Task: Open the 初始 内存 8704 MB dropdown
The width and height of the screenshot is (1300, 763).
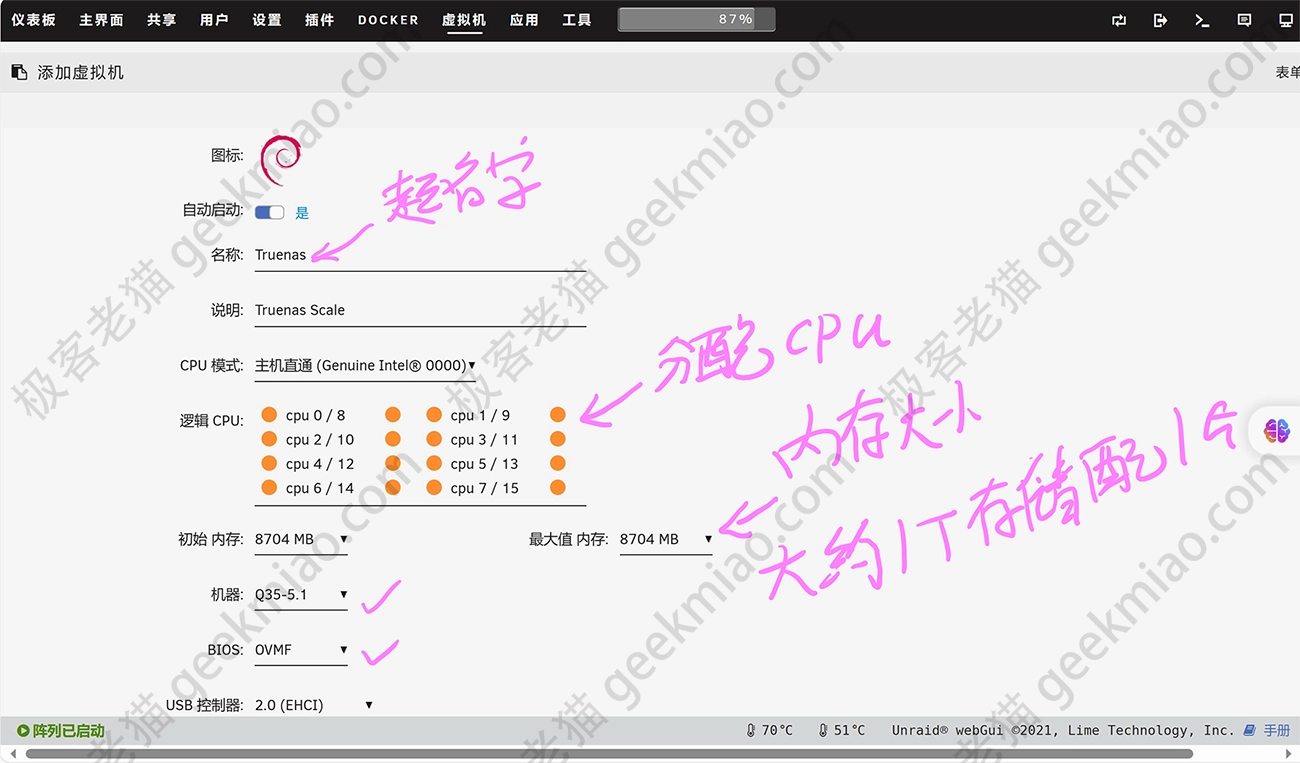Action: click(301, 540)
